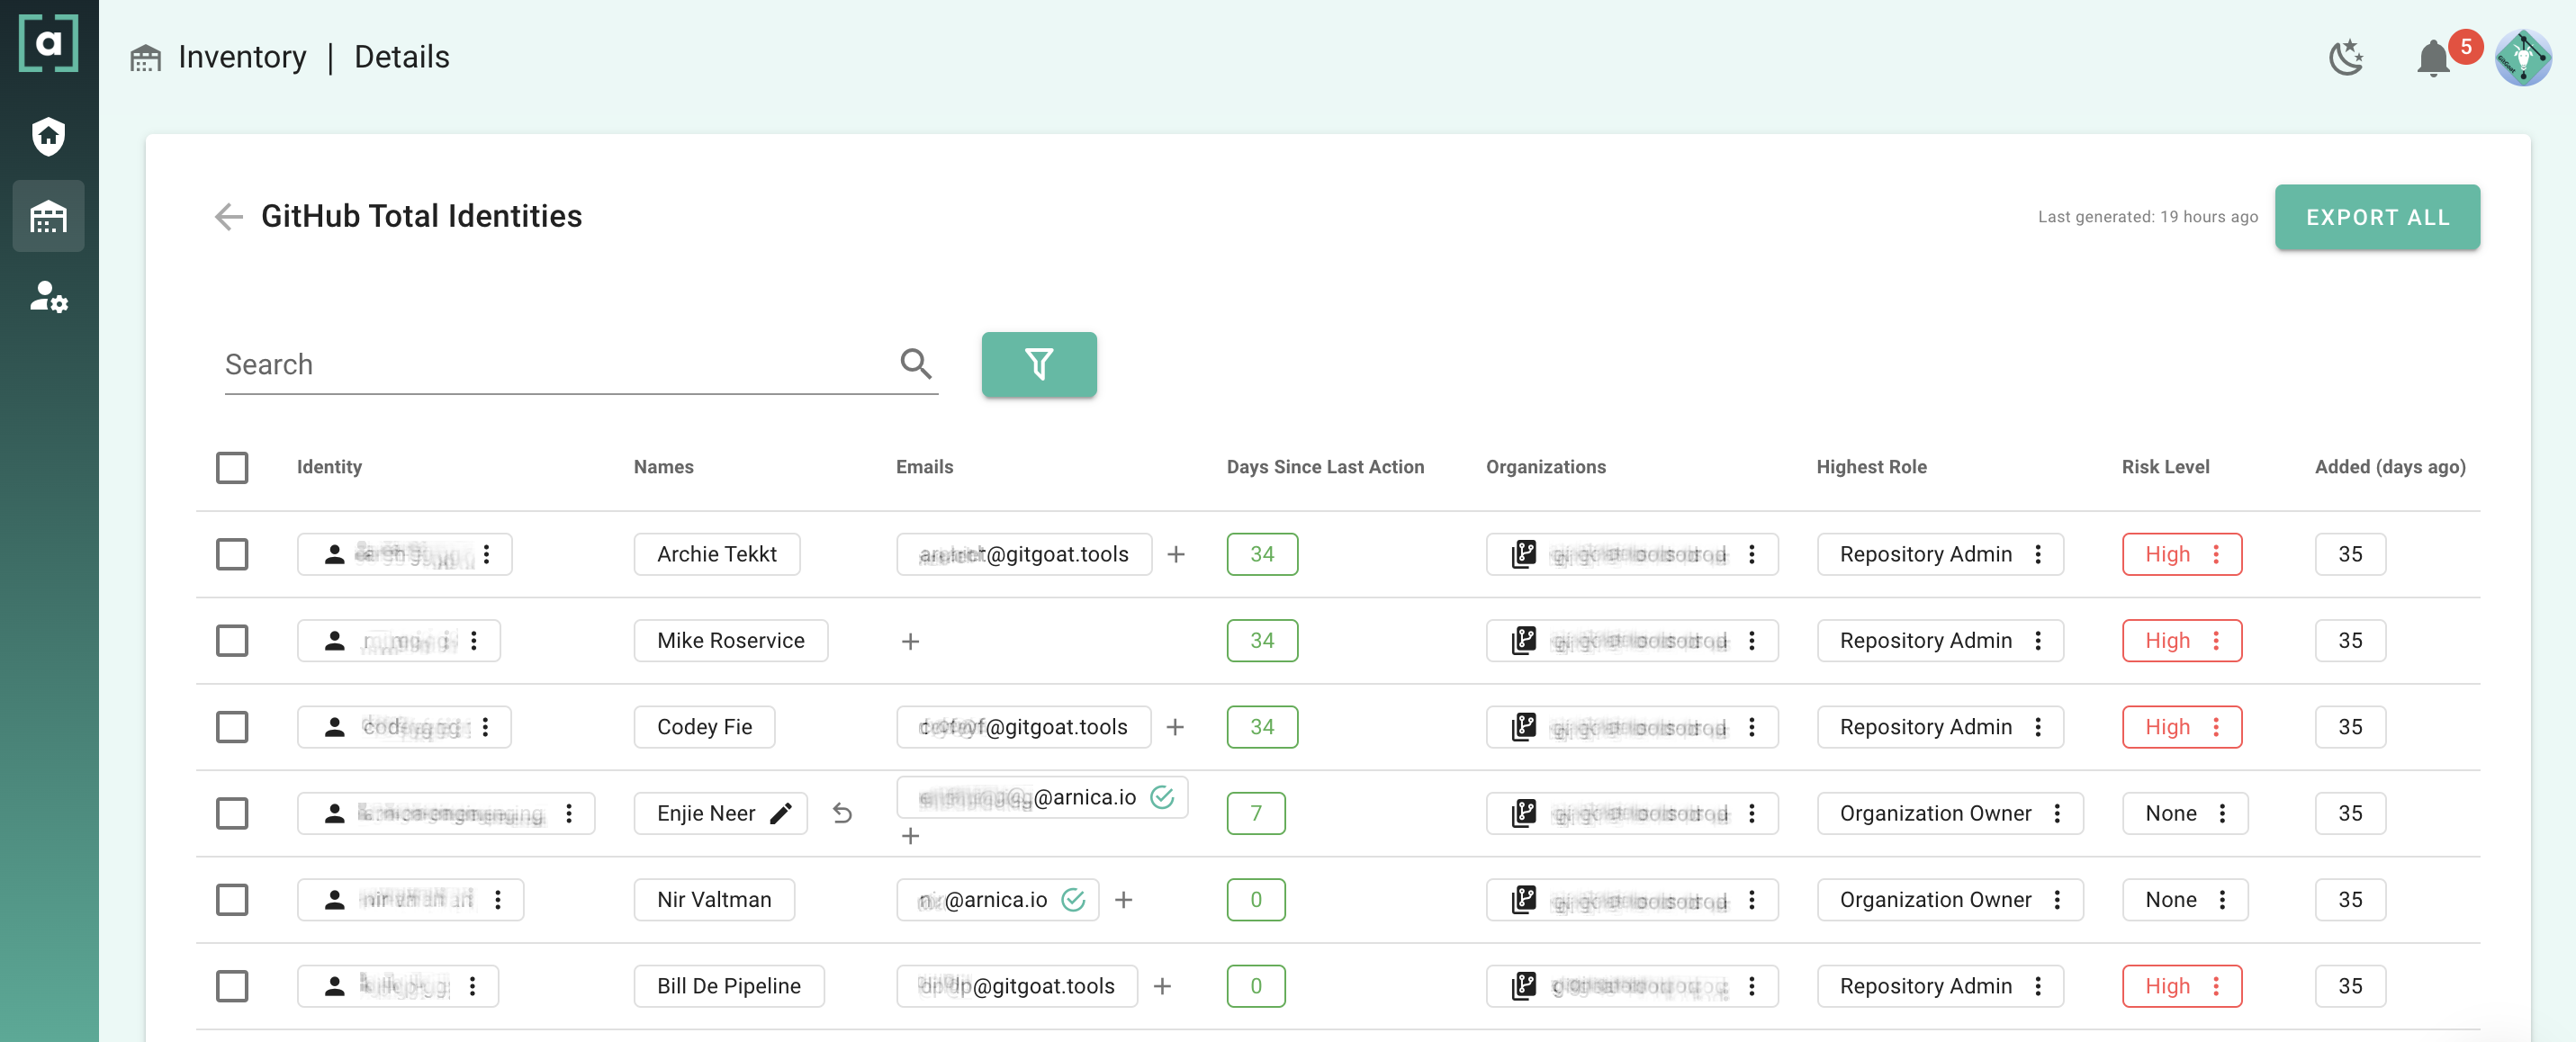
Task: Undo Enjie Neer name change
Action: click(x=842, y=813)
